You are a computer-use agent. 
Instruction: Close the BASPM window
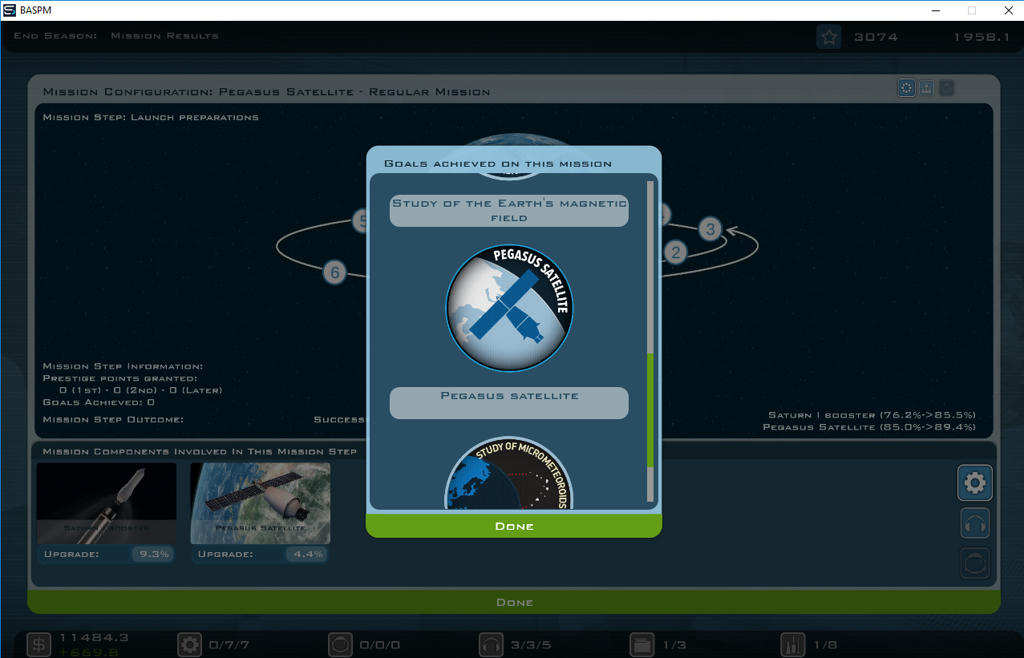[1008, 10]
